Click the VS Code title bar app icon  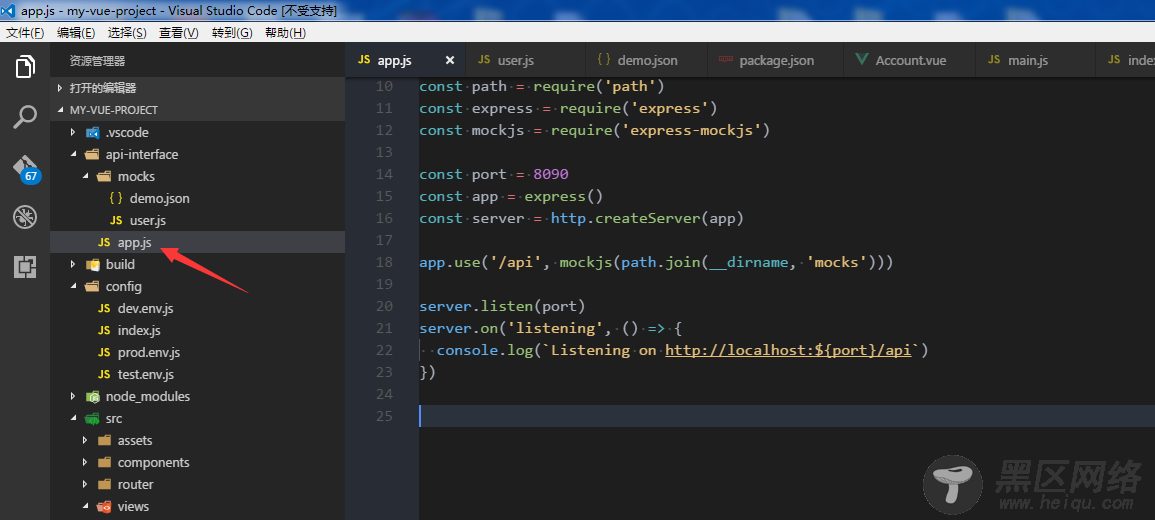(8, 10)
